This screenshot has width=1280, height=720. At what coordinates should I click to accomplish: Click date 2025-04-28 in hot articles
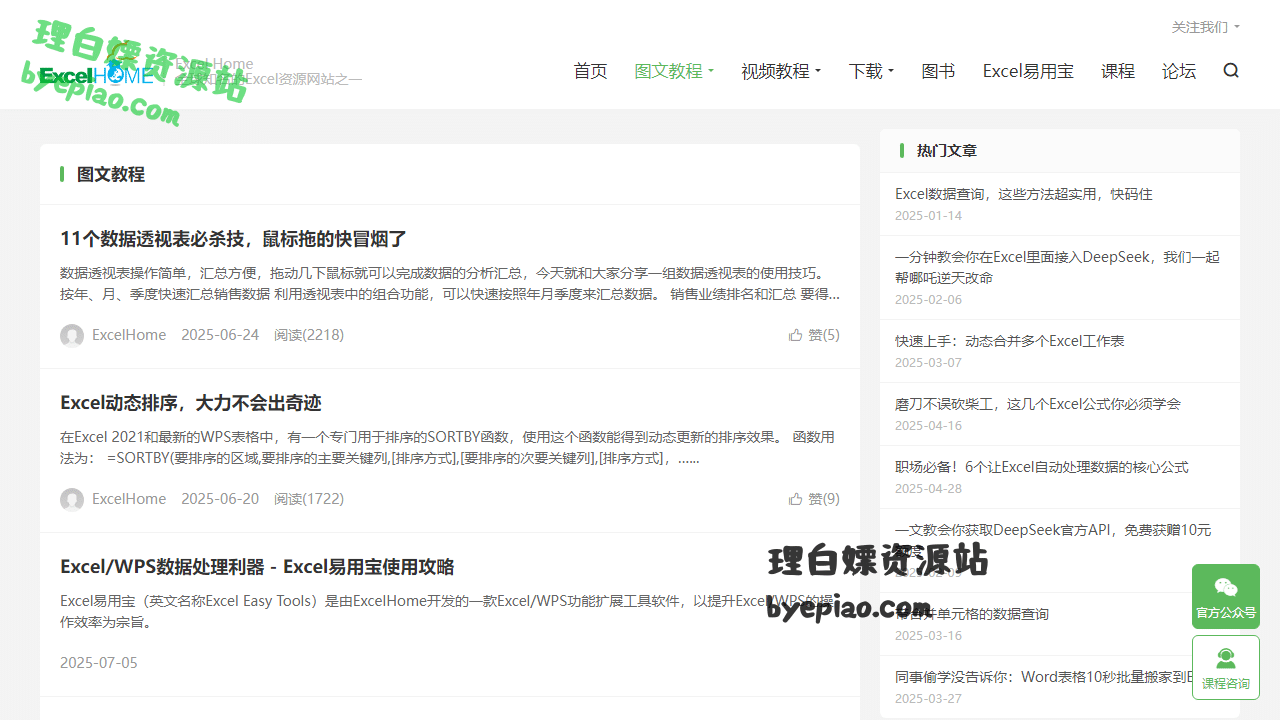coord(928,488)
